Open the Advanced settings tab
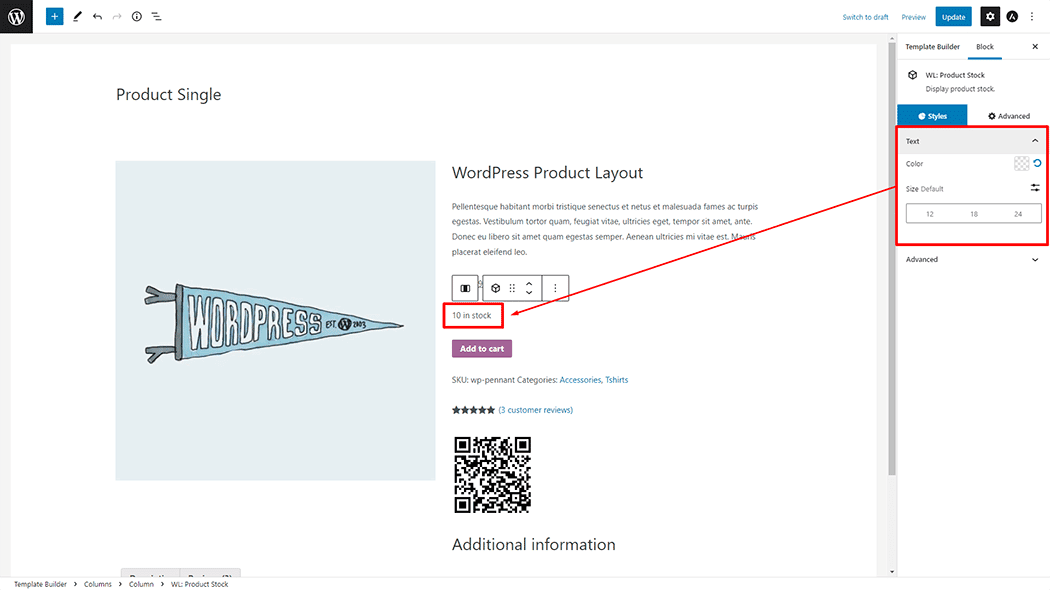This screenshot has width=1050, height=590. point(1009,116)
